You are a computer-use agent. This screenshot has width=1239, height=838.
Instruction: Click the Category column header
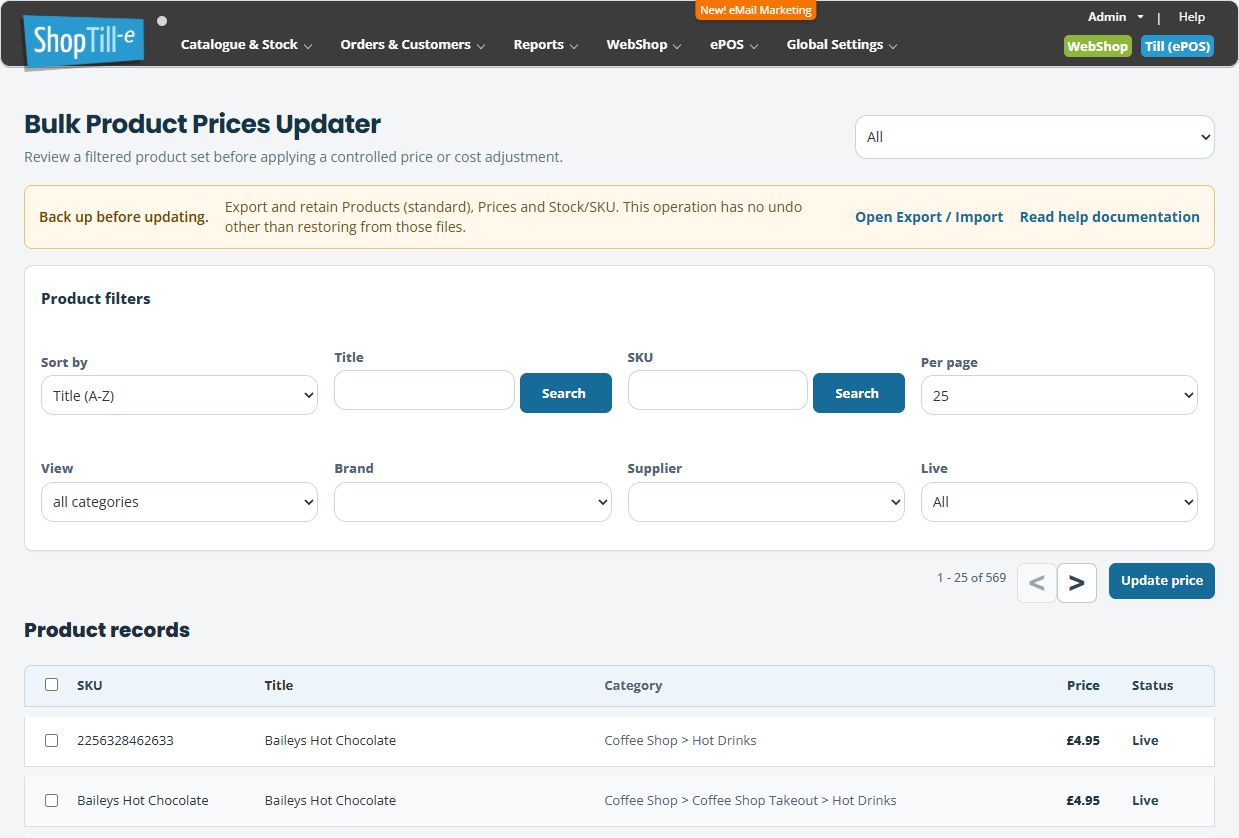point(633,686)
